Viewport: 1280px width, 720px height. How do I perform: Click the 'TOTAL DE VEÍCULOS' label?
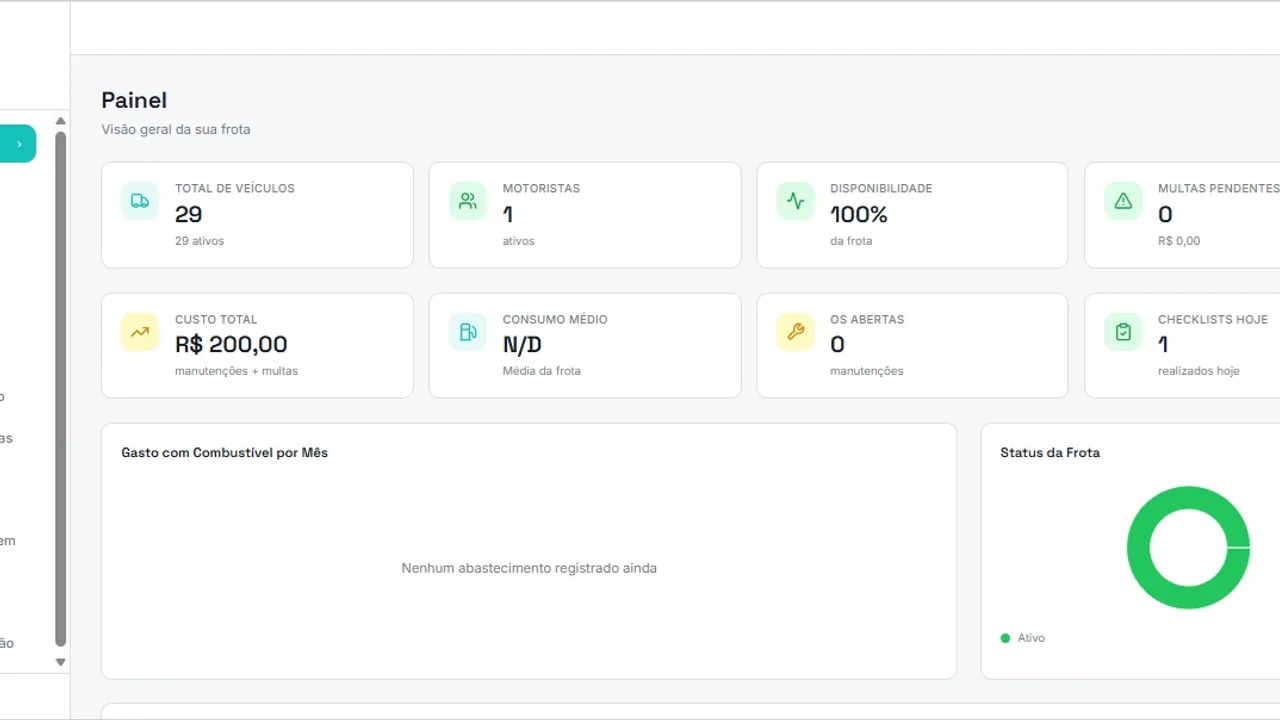pos(235,188)
